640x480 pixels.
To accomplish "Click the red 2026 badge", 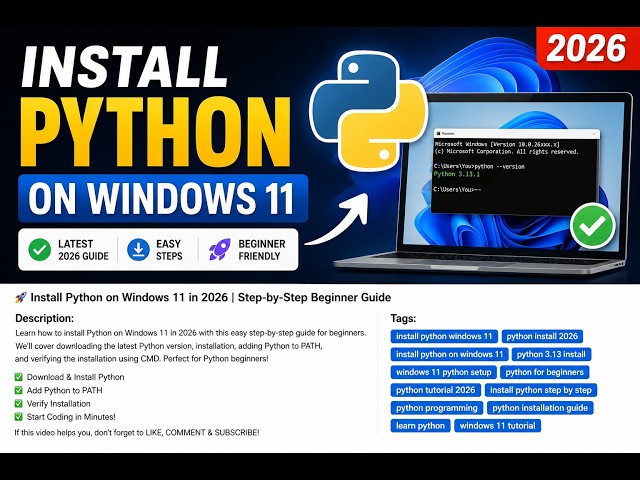I will click(588, 48).
